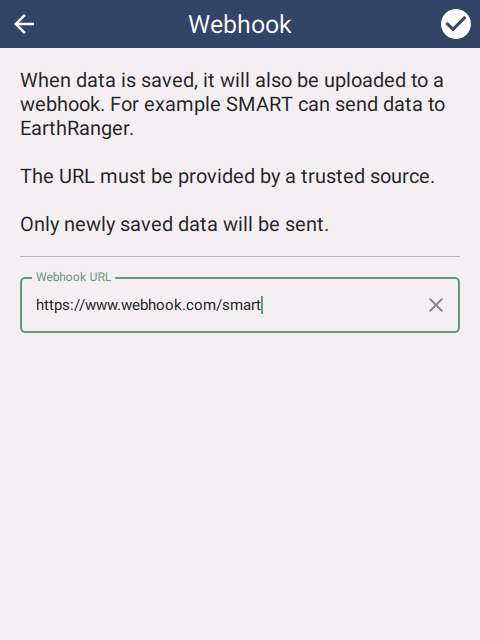Click the first line starting When data is saved
This screenshot has width=480, height=640.
pyautogui.click(x=232, y=80)
